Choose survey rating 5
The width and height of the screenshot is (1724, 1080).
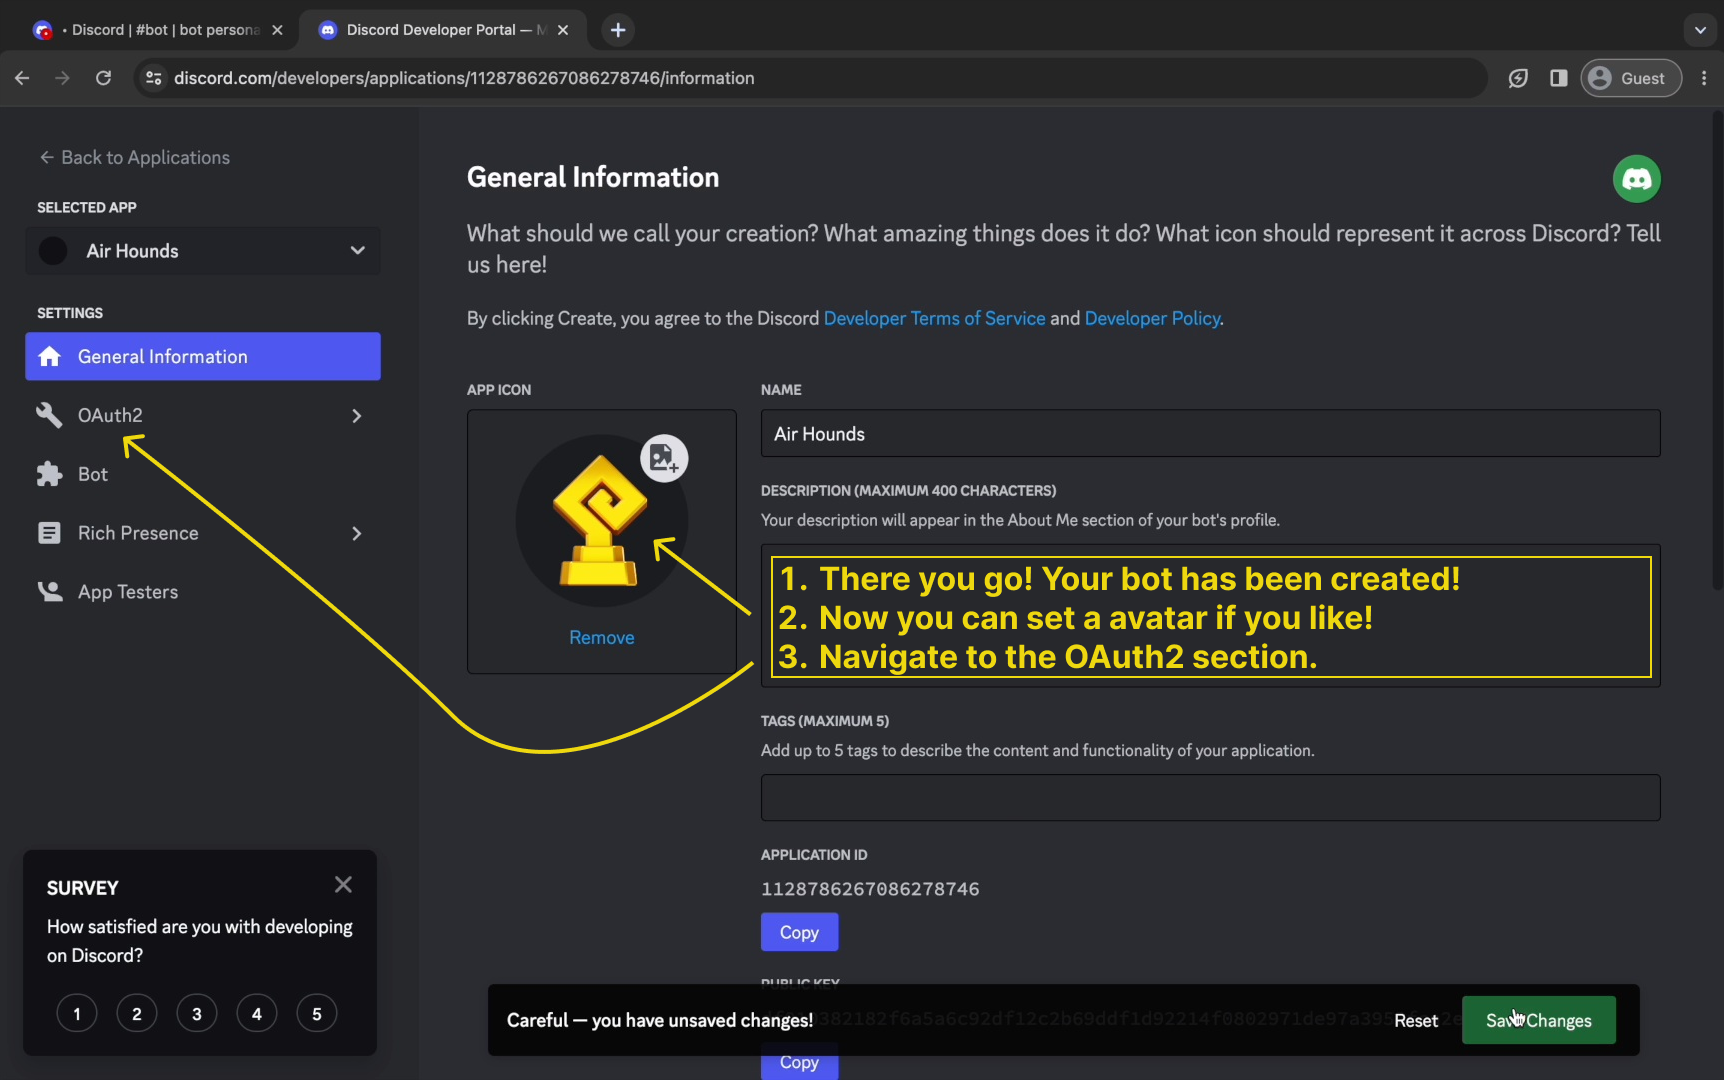pyautogui.click(x=317, y=1014)
